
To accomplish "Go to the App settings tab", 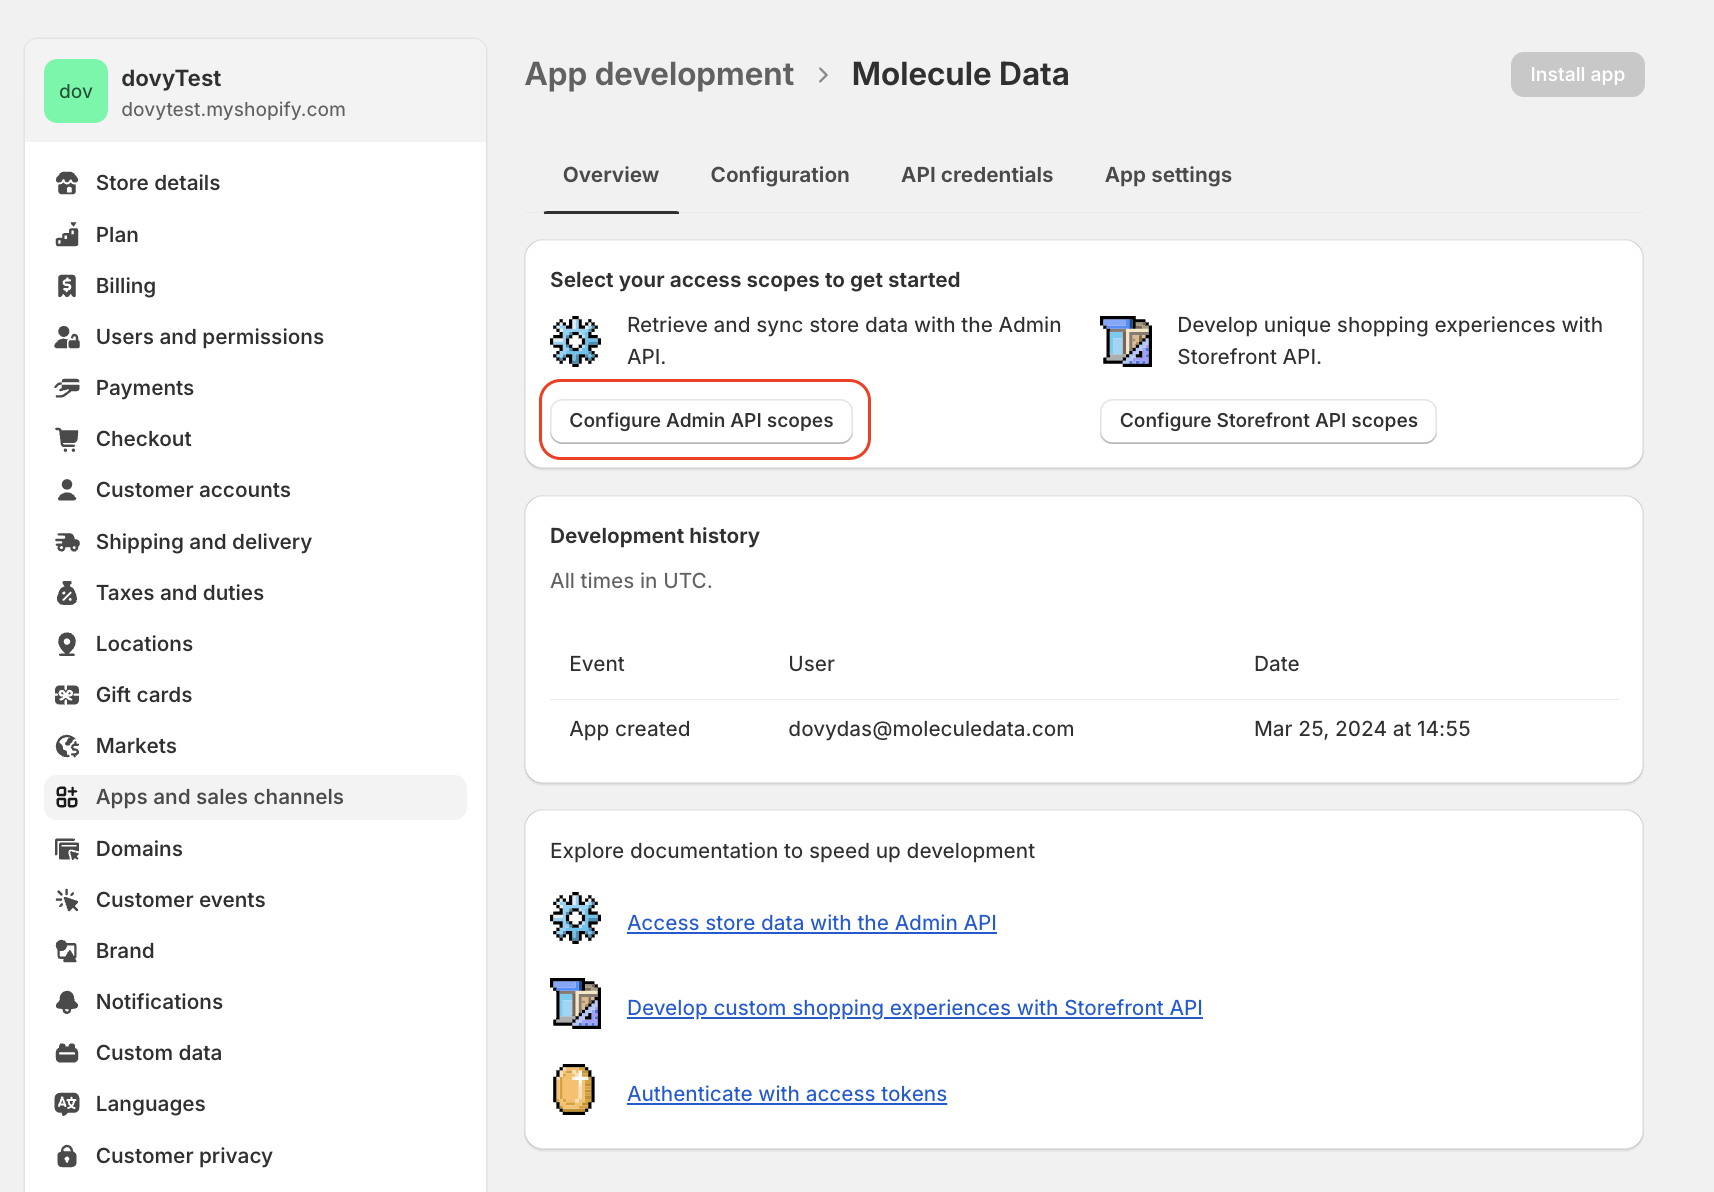I will click(x=1167, y=175).
